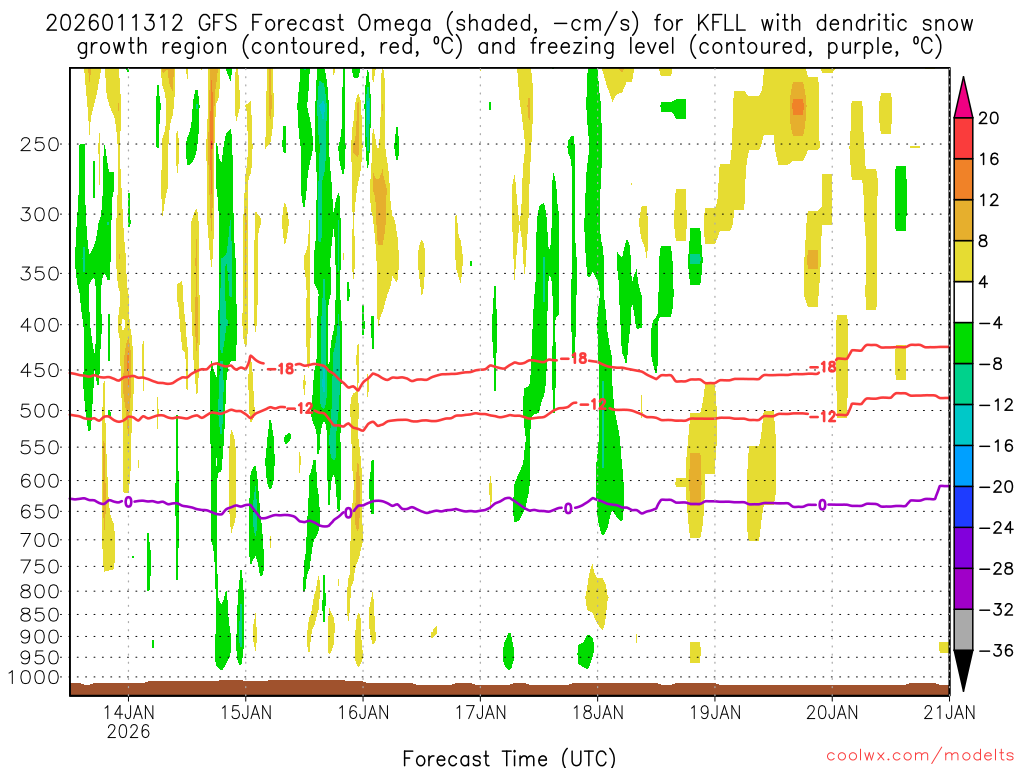The image size is (1024, 768).
Task: Click the 800 pressure level label
Action: point(40,592)
